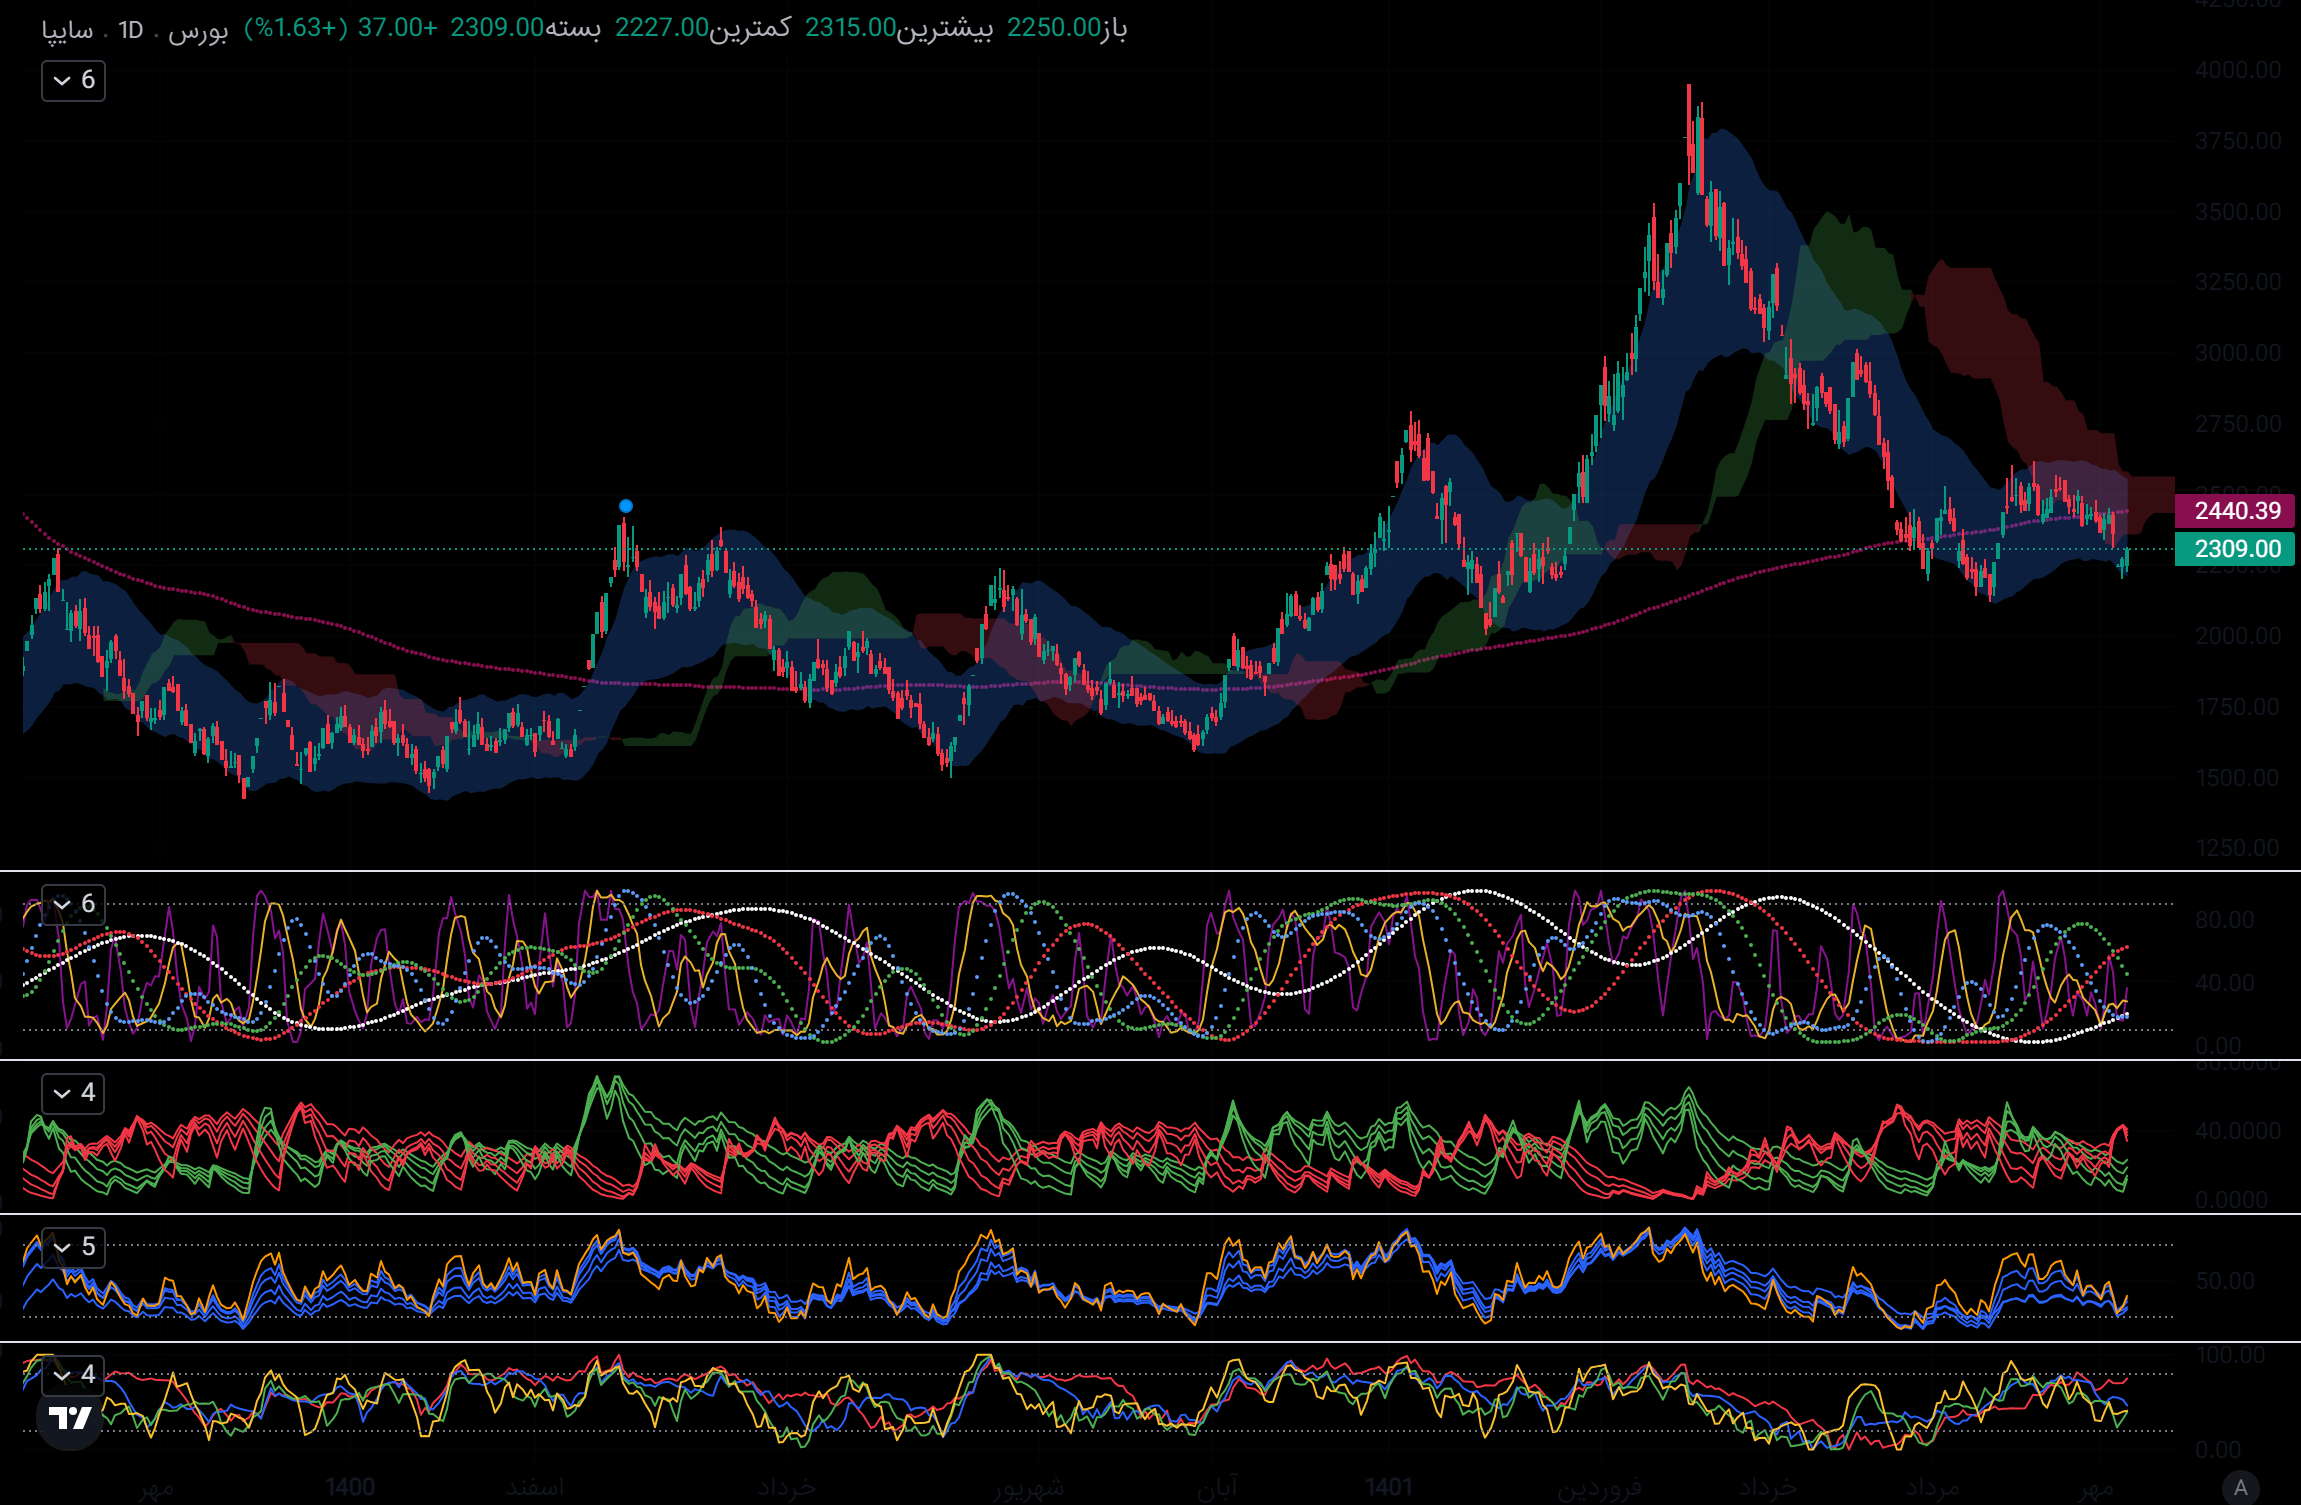Expand the stochastic pane's 6 indicators legend
This screenshot has width=2301, height=1505.
pyautogui.click(x=73, y=904)
